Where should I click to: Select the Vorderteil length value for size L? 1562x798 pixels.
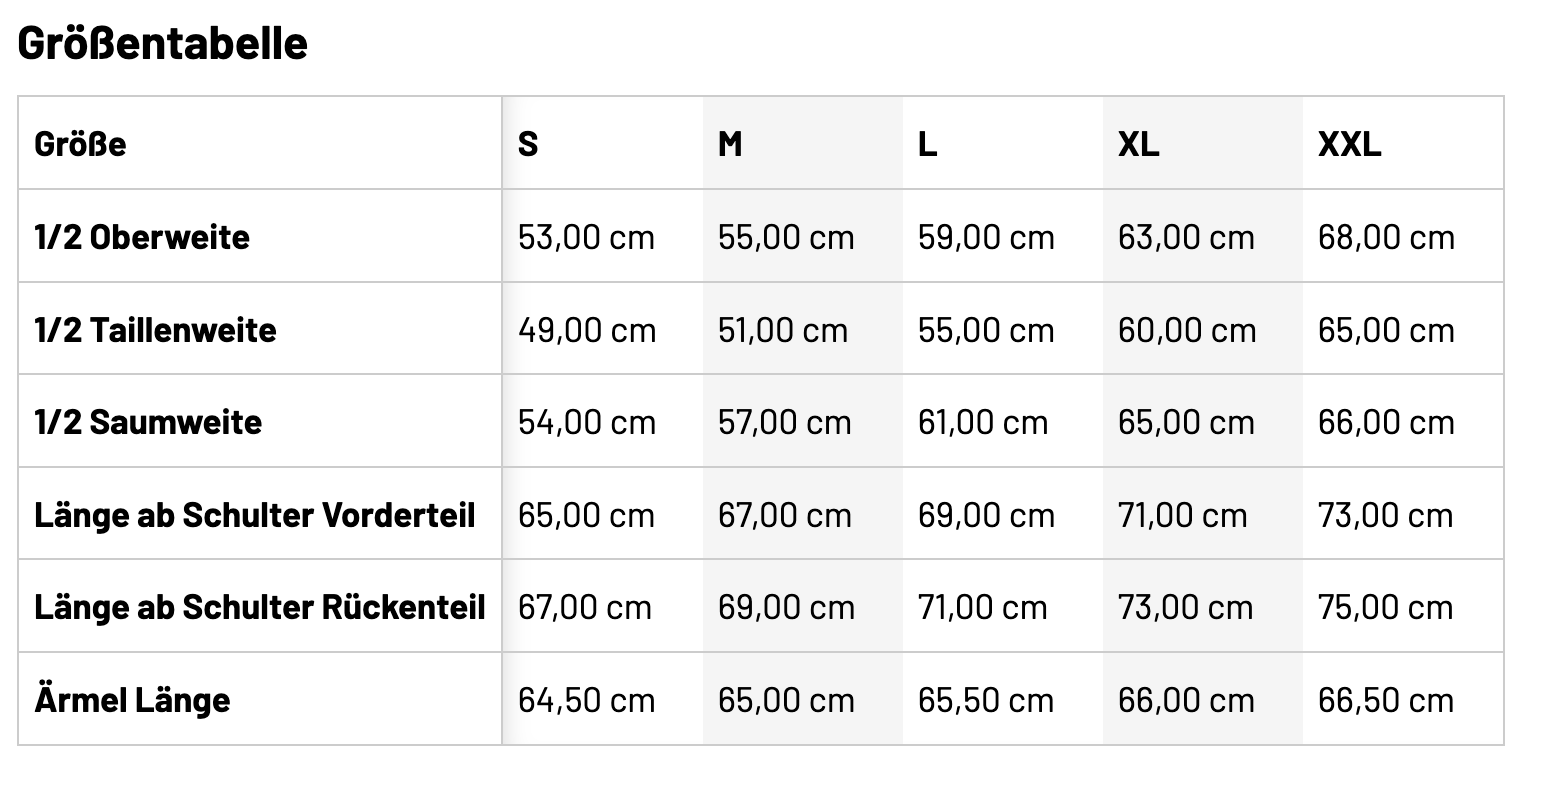986,515
